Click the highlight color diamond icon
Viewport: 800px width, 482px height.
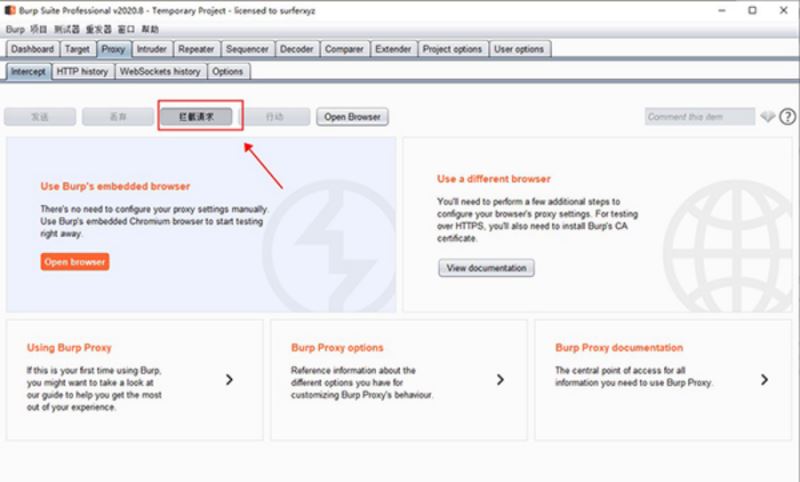(x=767, y=117)
